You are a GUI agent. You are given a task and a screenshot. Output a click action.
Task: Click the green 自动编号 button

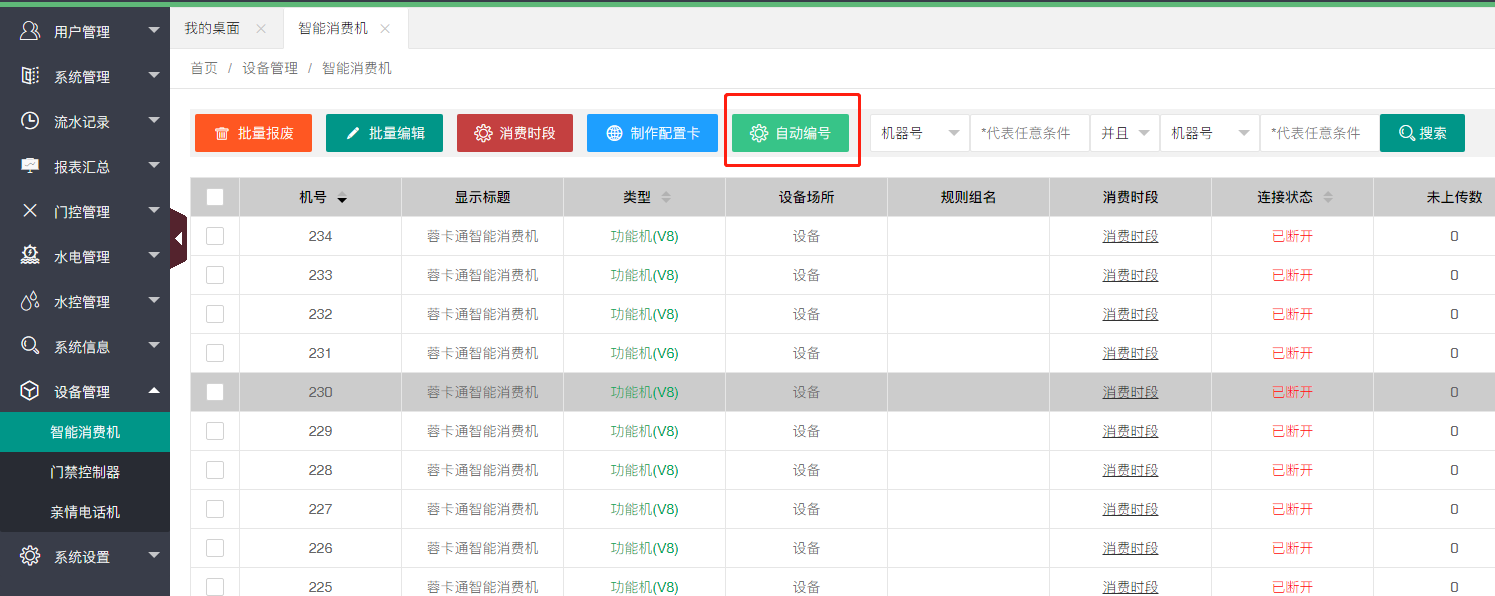coord(790,133)
